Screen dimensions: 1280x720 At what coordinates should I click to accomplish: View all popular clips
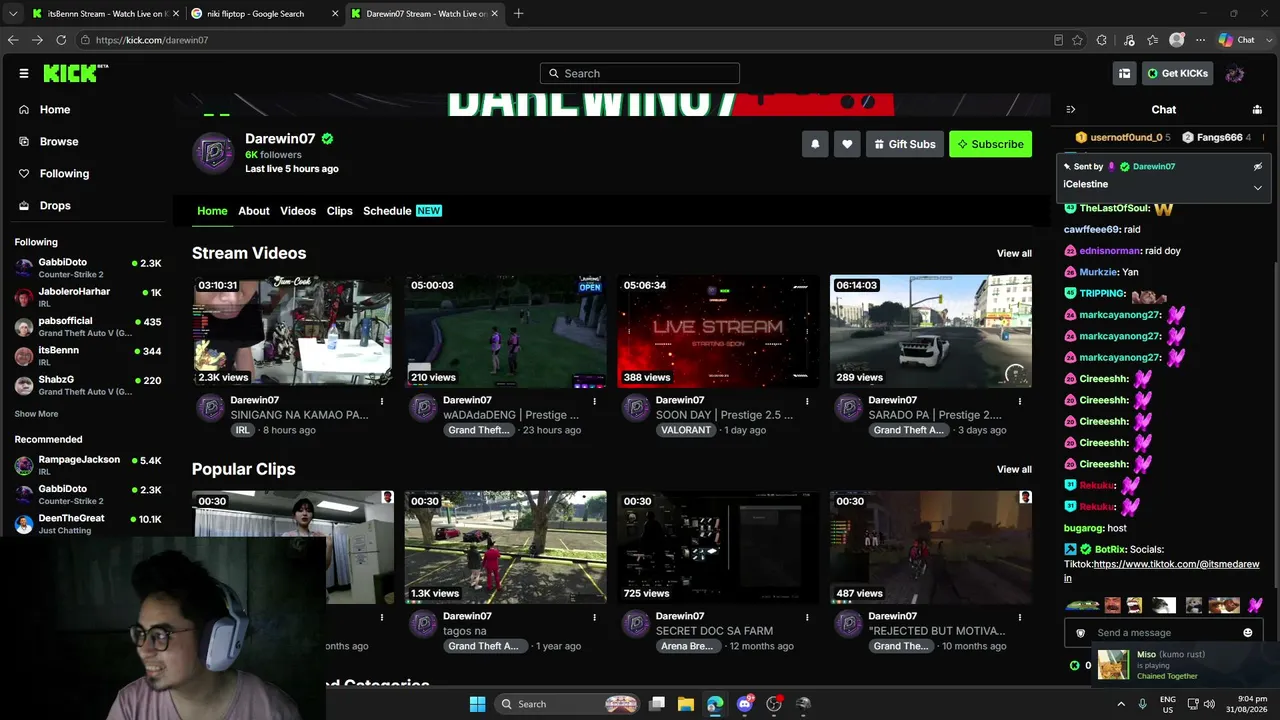1014,469
